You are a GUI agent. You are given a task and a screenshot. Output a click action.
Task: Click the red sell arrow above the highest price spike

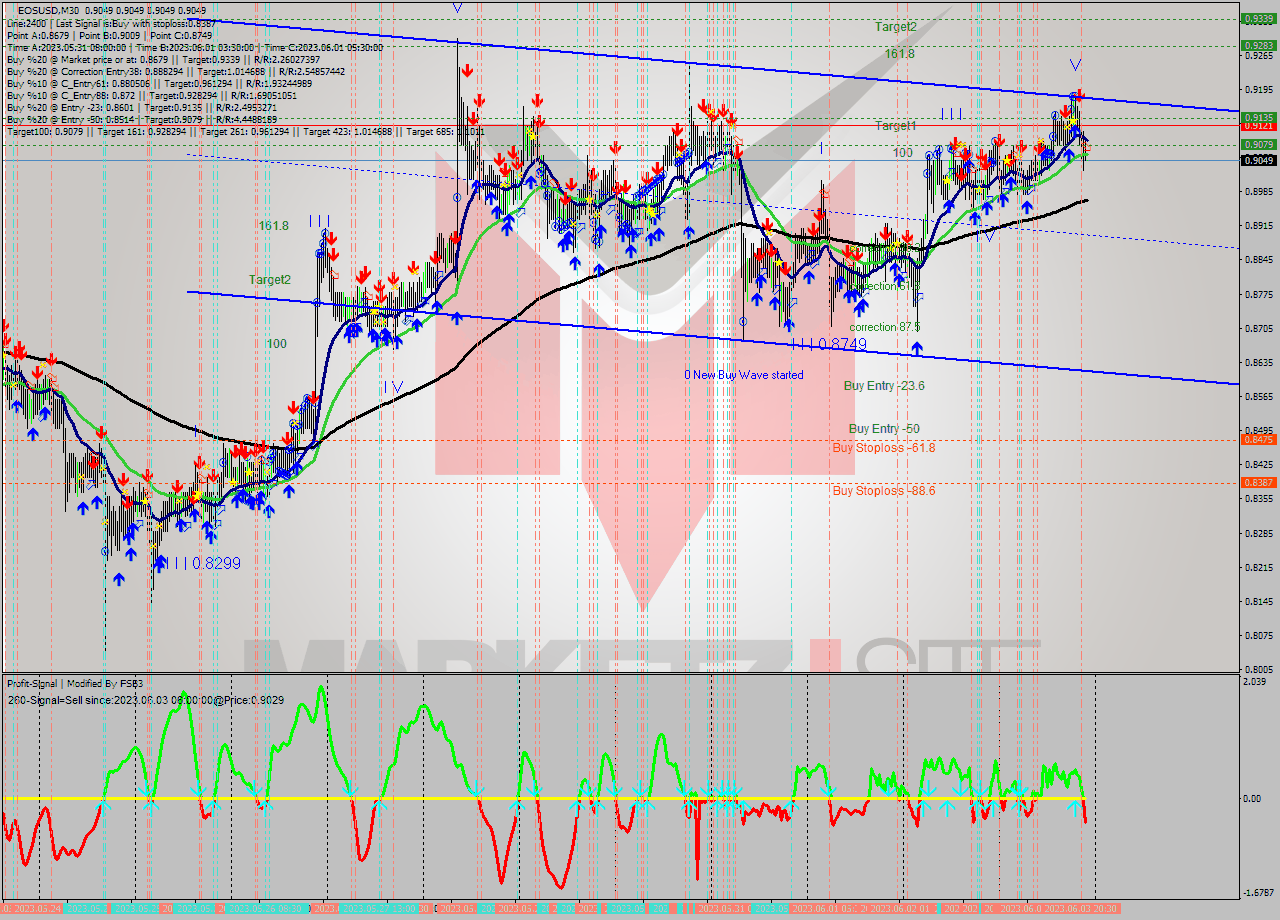coord(467,71)
